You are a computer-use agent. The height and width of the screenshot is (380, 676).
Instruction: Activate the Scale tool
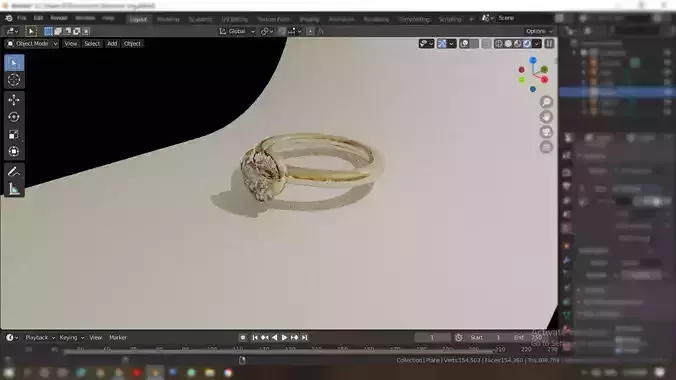(x=14, y=134)
